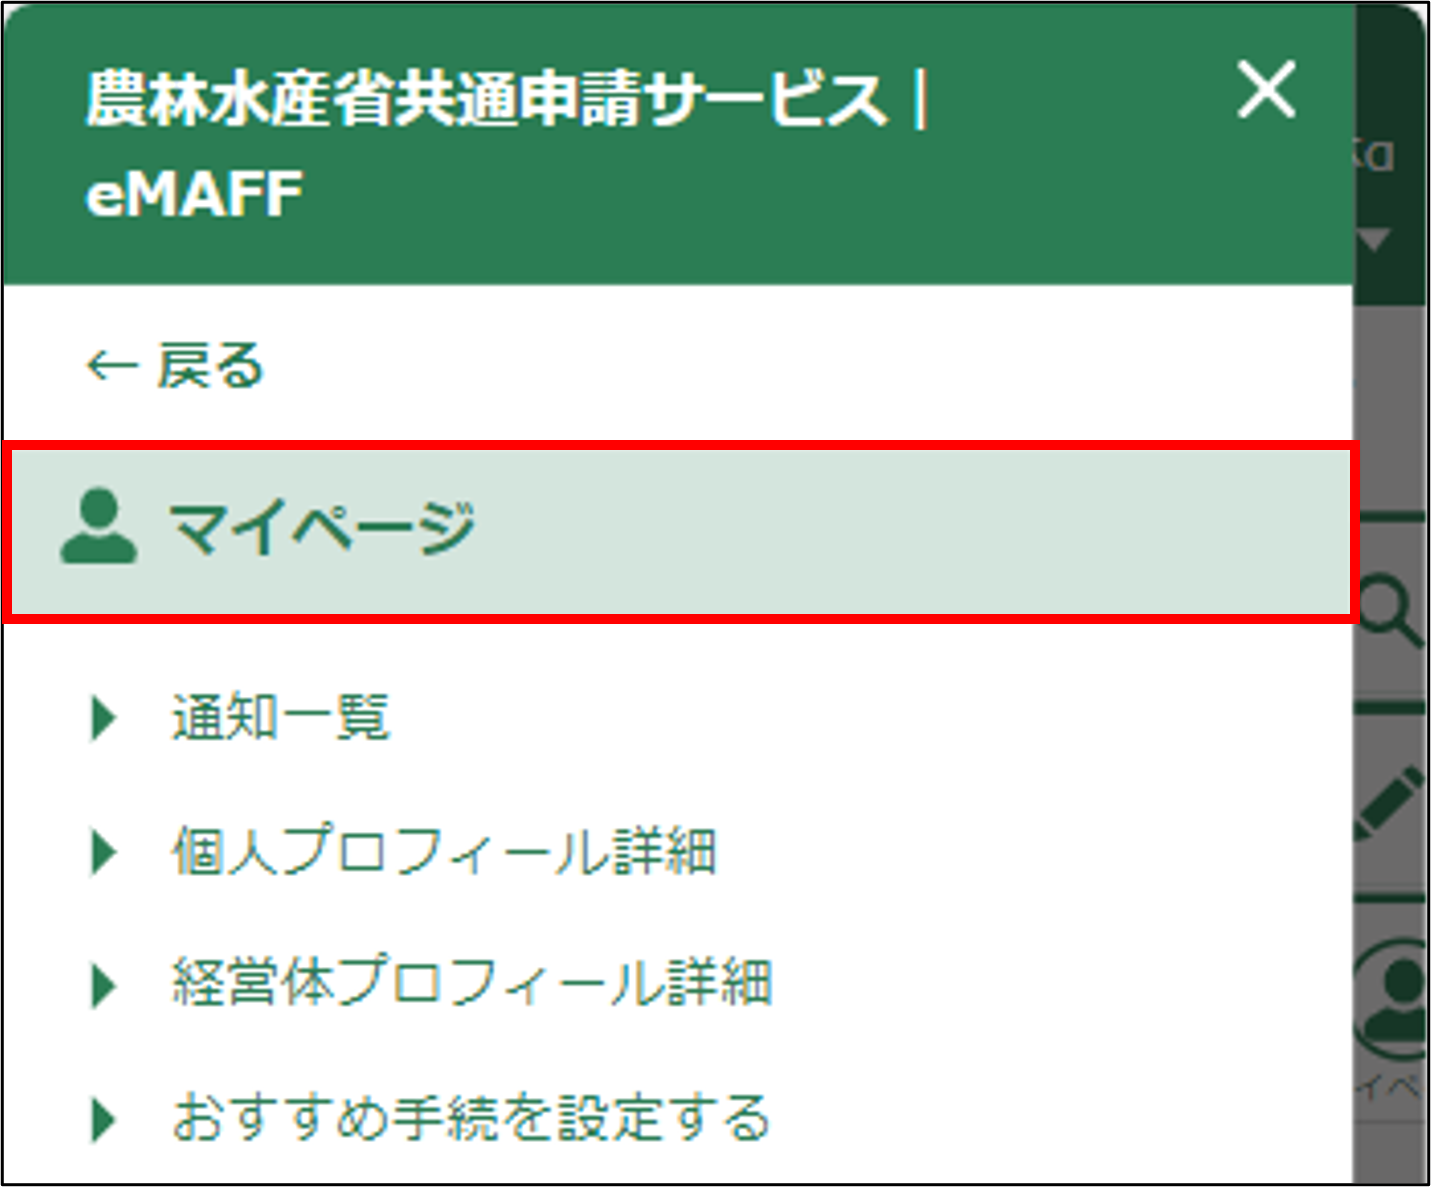
Task: Open the マイページ menu label
Action: pyautogui.click(x=321, y=528)
